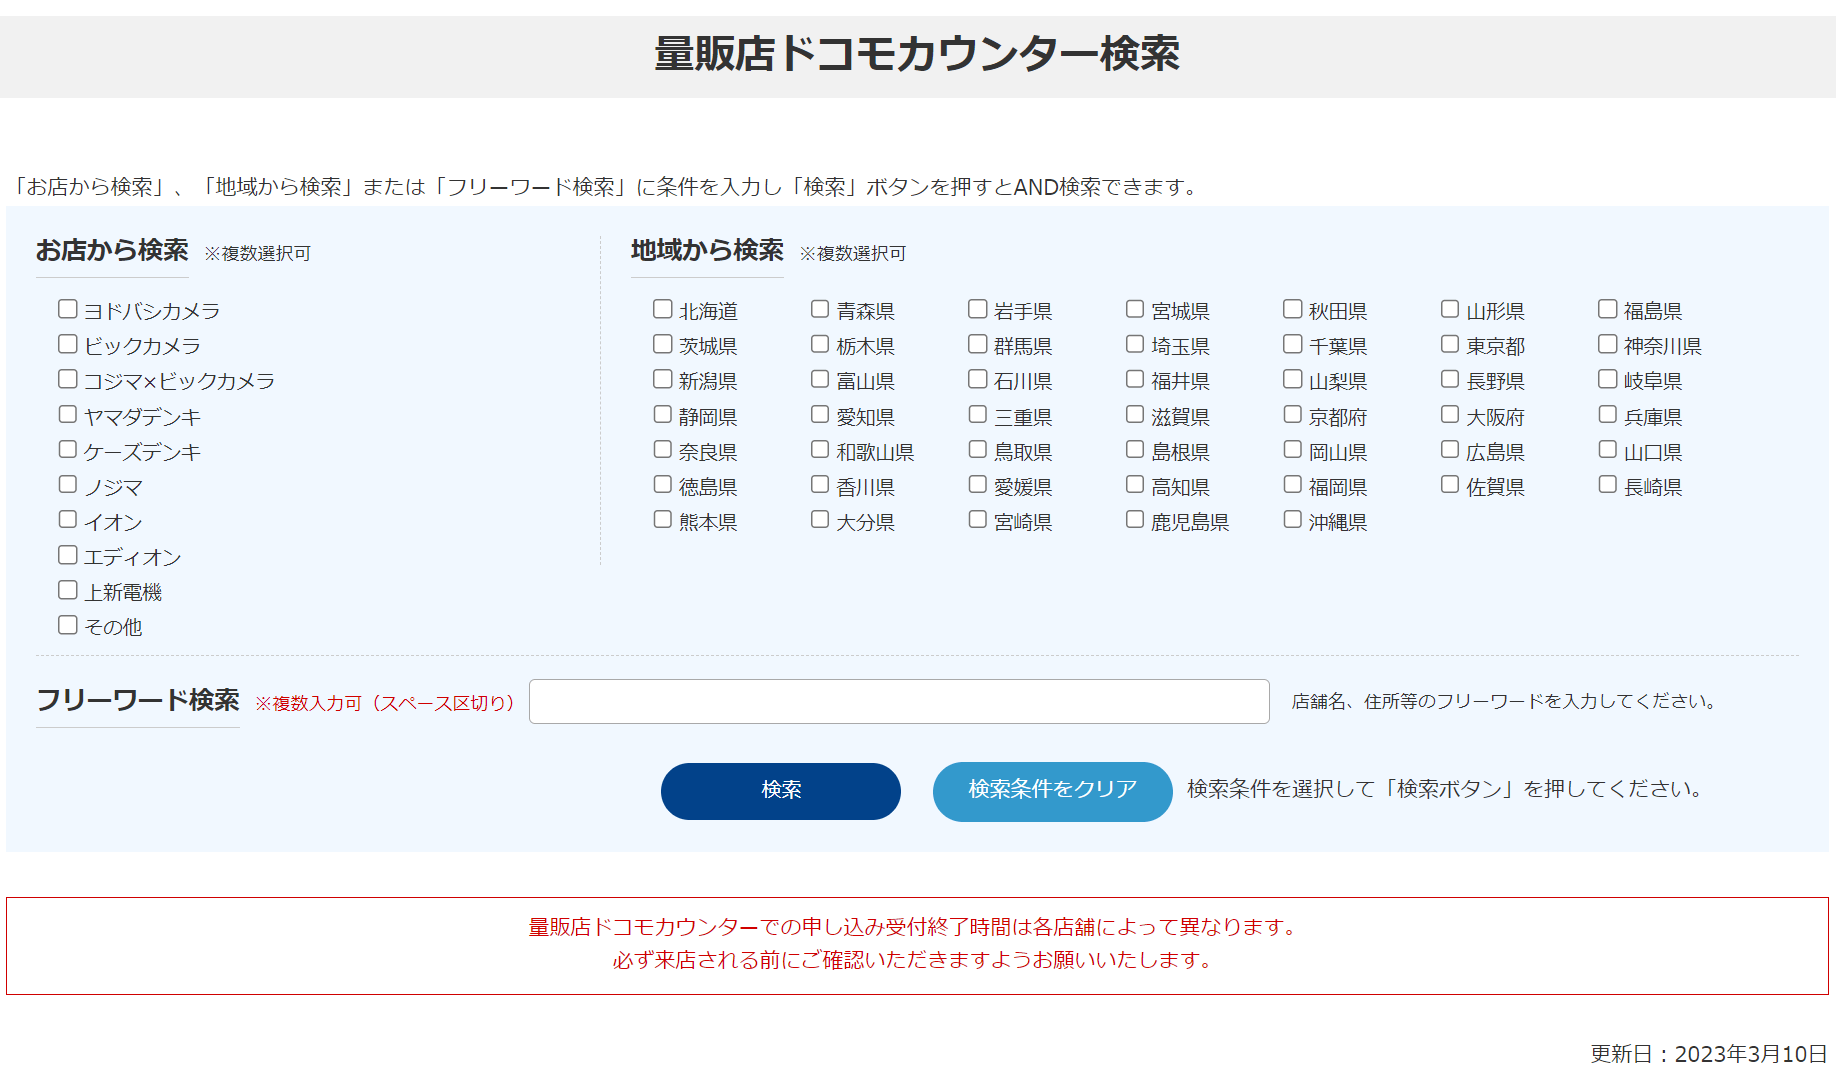Check the ヨドバシカメラ store checkbox
1836x1074 pixels.
pyautogui.click(x=68, y=309)
